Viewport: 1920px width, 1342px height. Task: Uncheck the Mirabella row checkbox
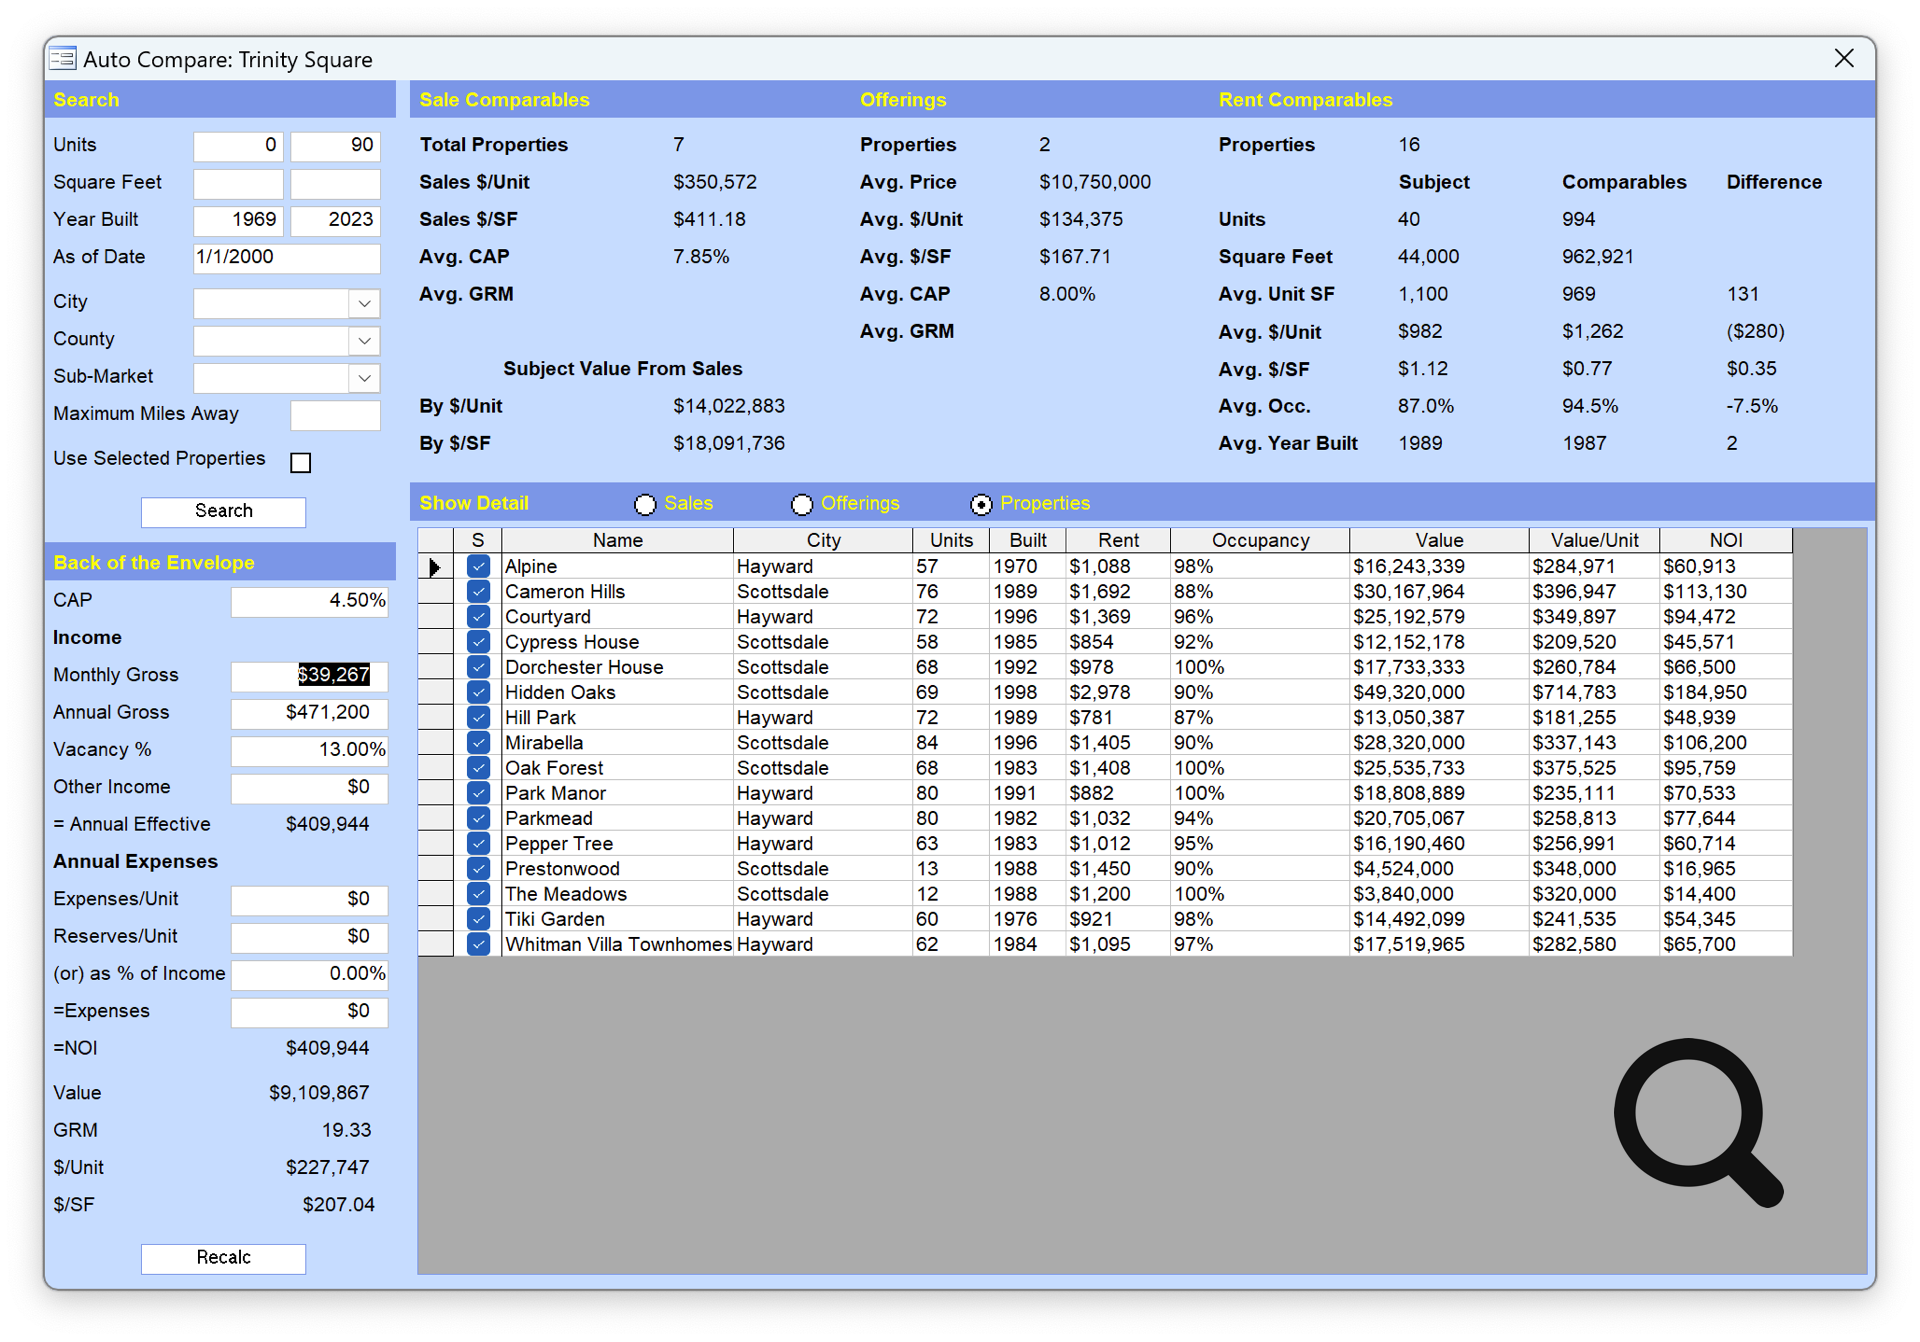[478, 743]
